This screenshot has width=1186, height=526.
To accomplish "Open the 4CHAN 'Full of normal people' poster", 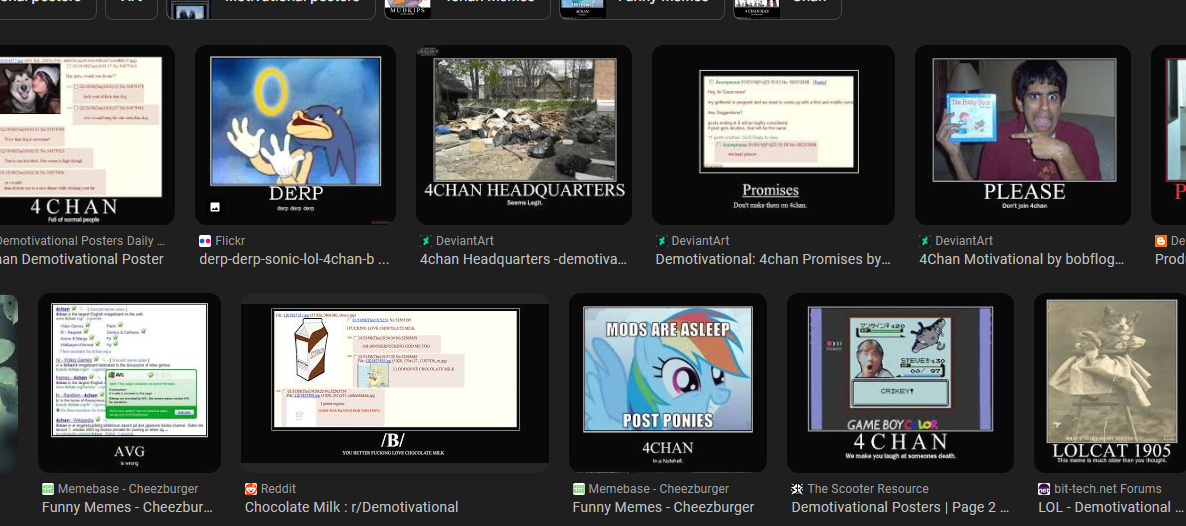I will [x=87, y=135].
